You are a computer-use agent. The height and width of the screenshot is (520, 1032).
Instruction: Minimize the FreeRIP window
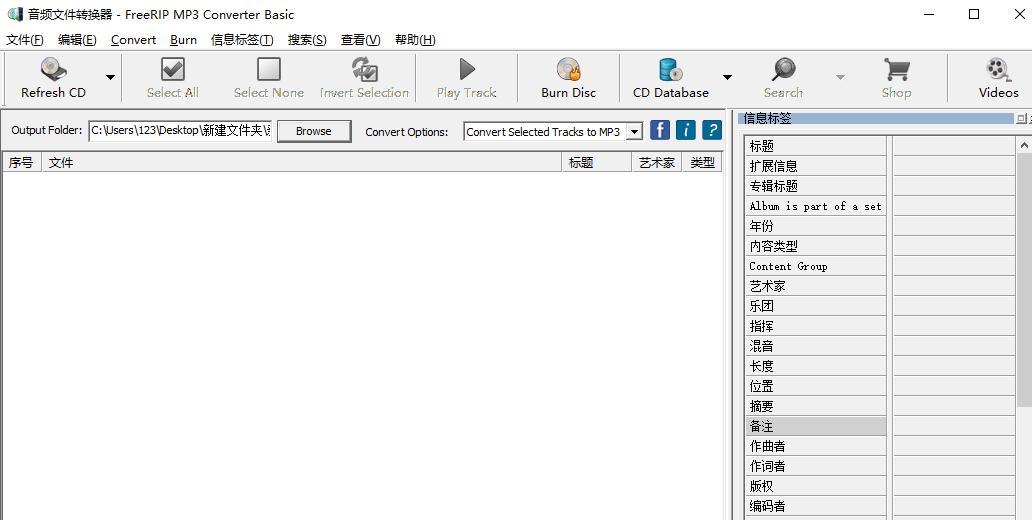coord(929,14)
